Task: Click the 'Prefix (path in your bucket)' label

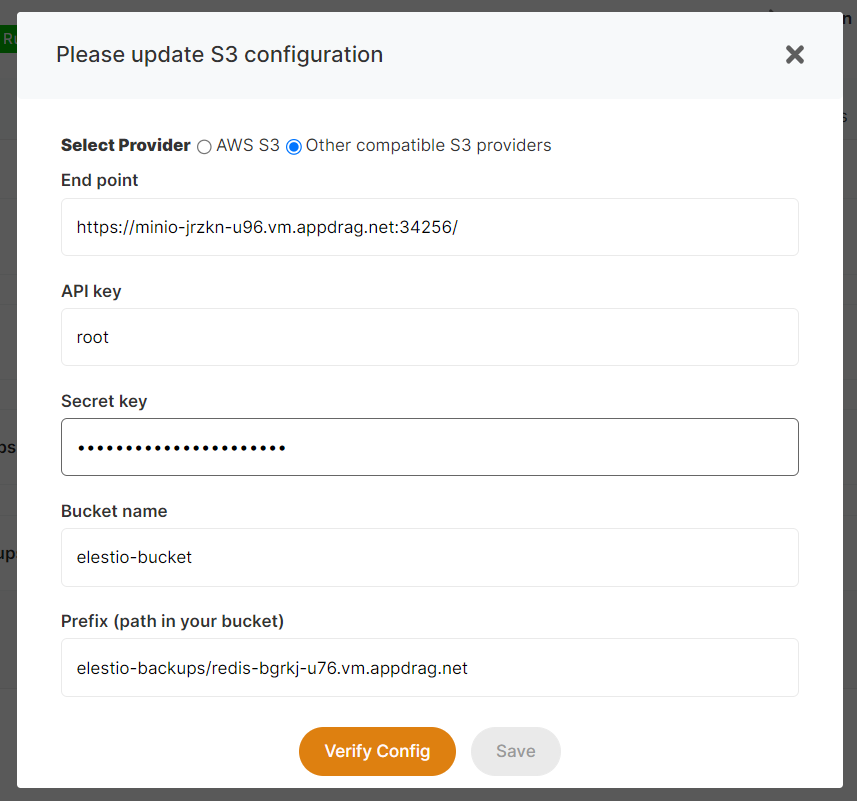Action: pyautogui.click(x=172, y=621)
